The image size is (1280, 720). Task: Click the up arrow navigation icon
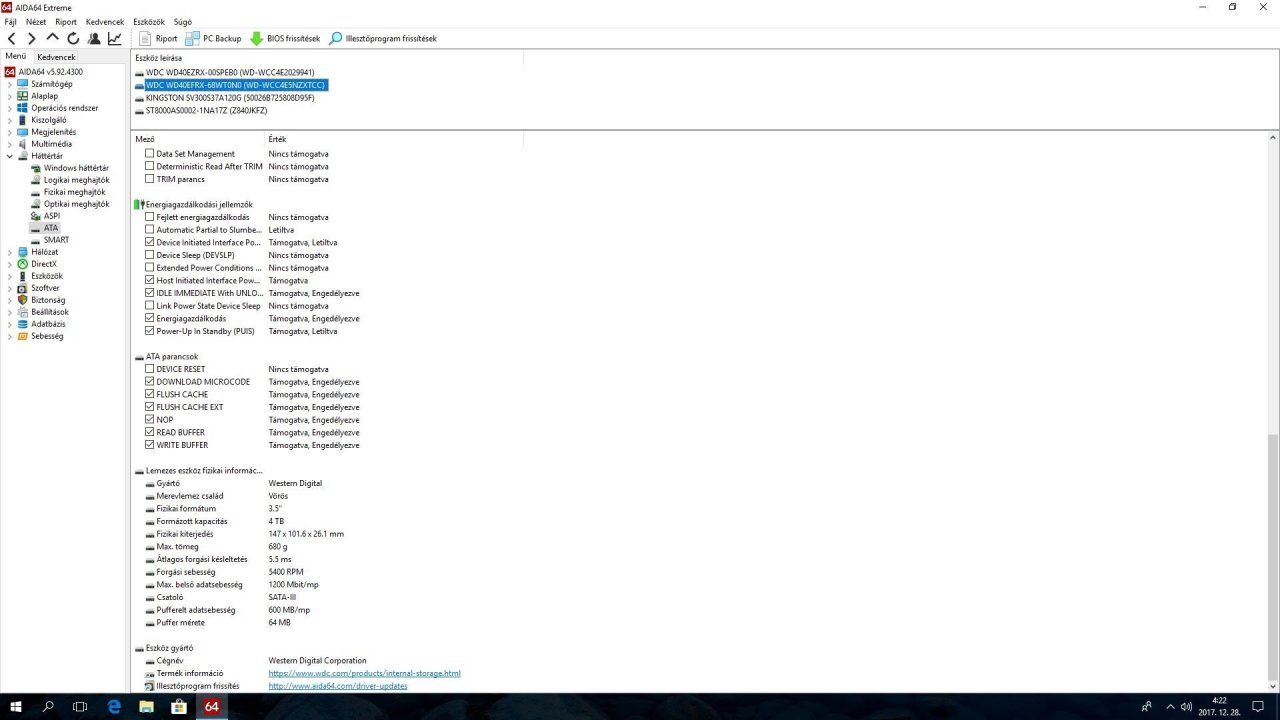coord(53,38)
